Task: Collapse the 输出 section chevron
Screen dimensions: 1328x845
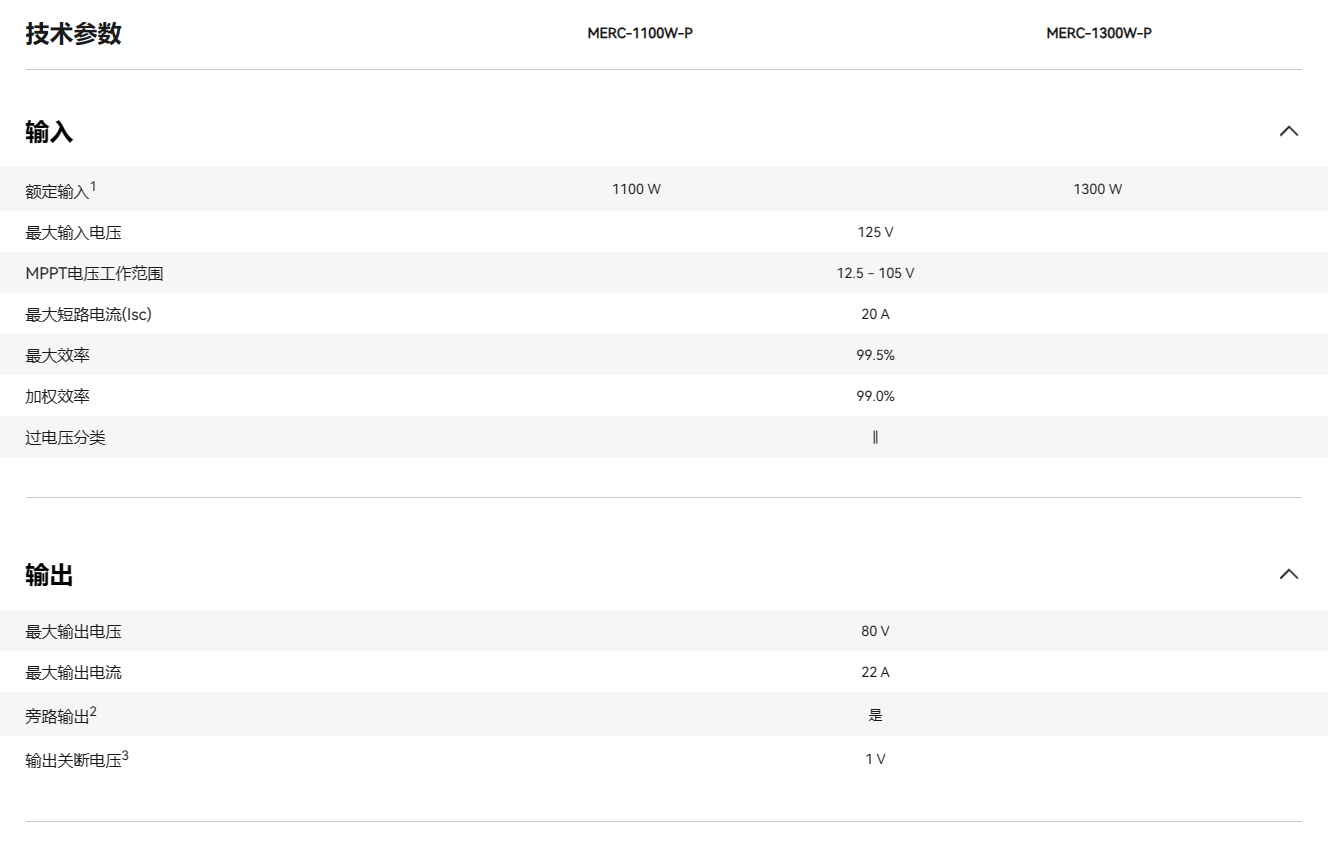Action: pos(1289,574)
